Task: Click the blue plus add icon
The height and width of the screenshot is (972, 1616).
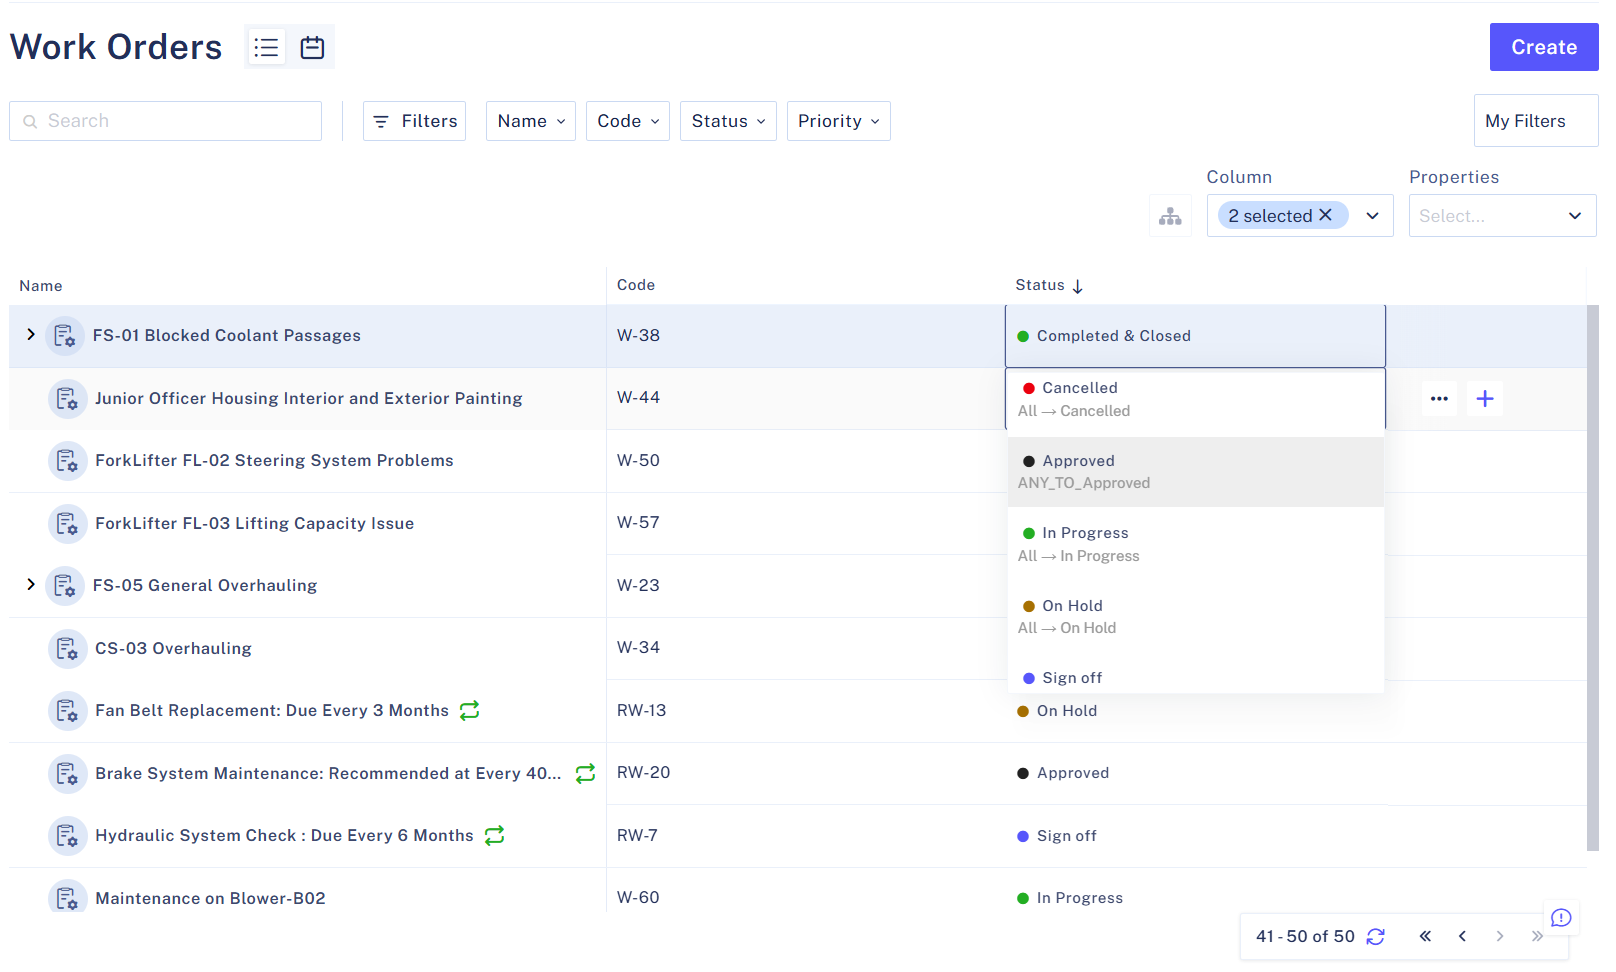Action: pos(1485,399)
